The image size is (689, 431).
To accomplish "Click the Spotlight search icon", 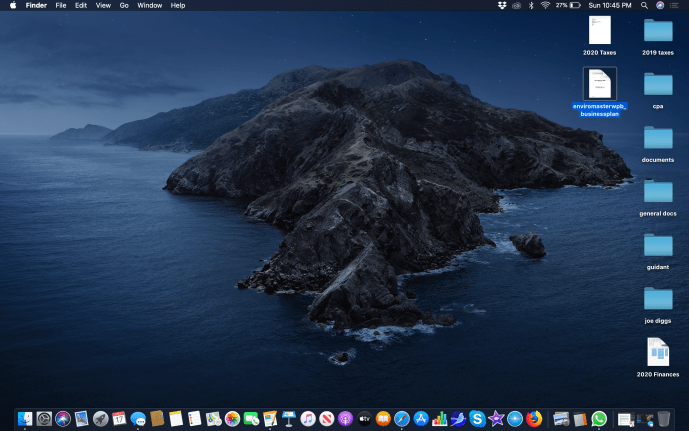I will [x=644, y=5].
